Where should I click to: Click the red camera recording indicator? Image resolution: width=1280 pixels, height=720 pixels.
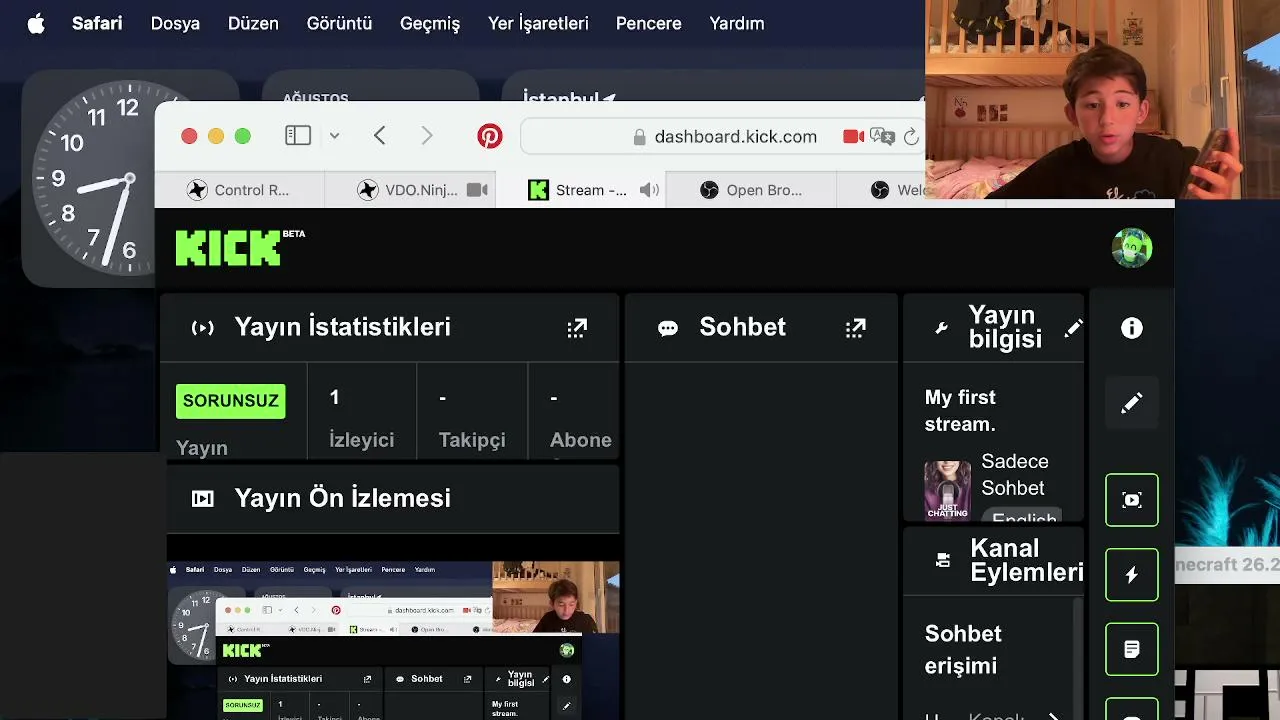(x=853, y=137)
